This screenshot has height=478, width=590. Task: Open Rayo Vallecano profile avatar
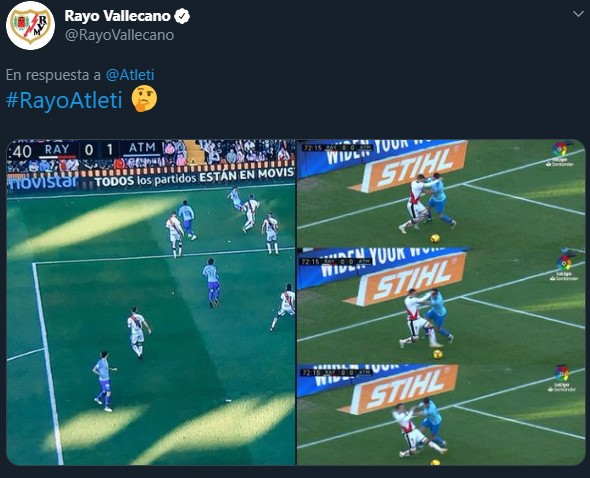(30, 26)
